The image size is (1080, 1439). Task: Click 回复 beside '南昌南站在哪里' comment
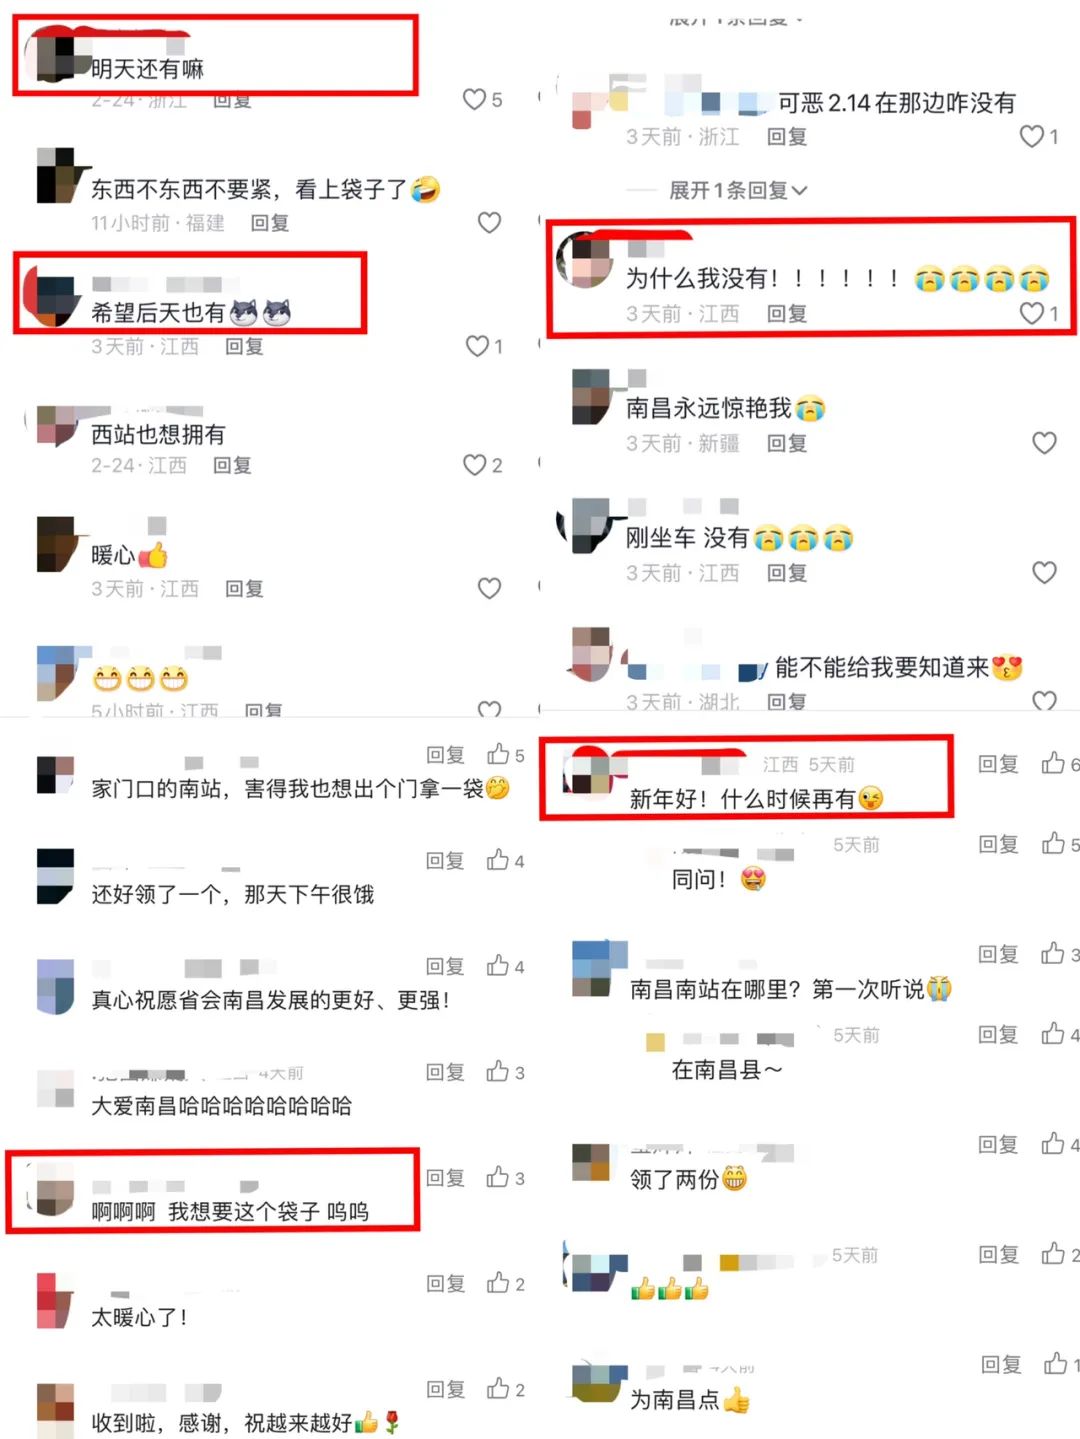(998, 954)
